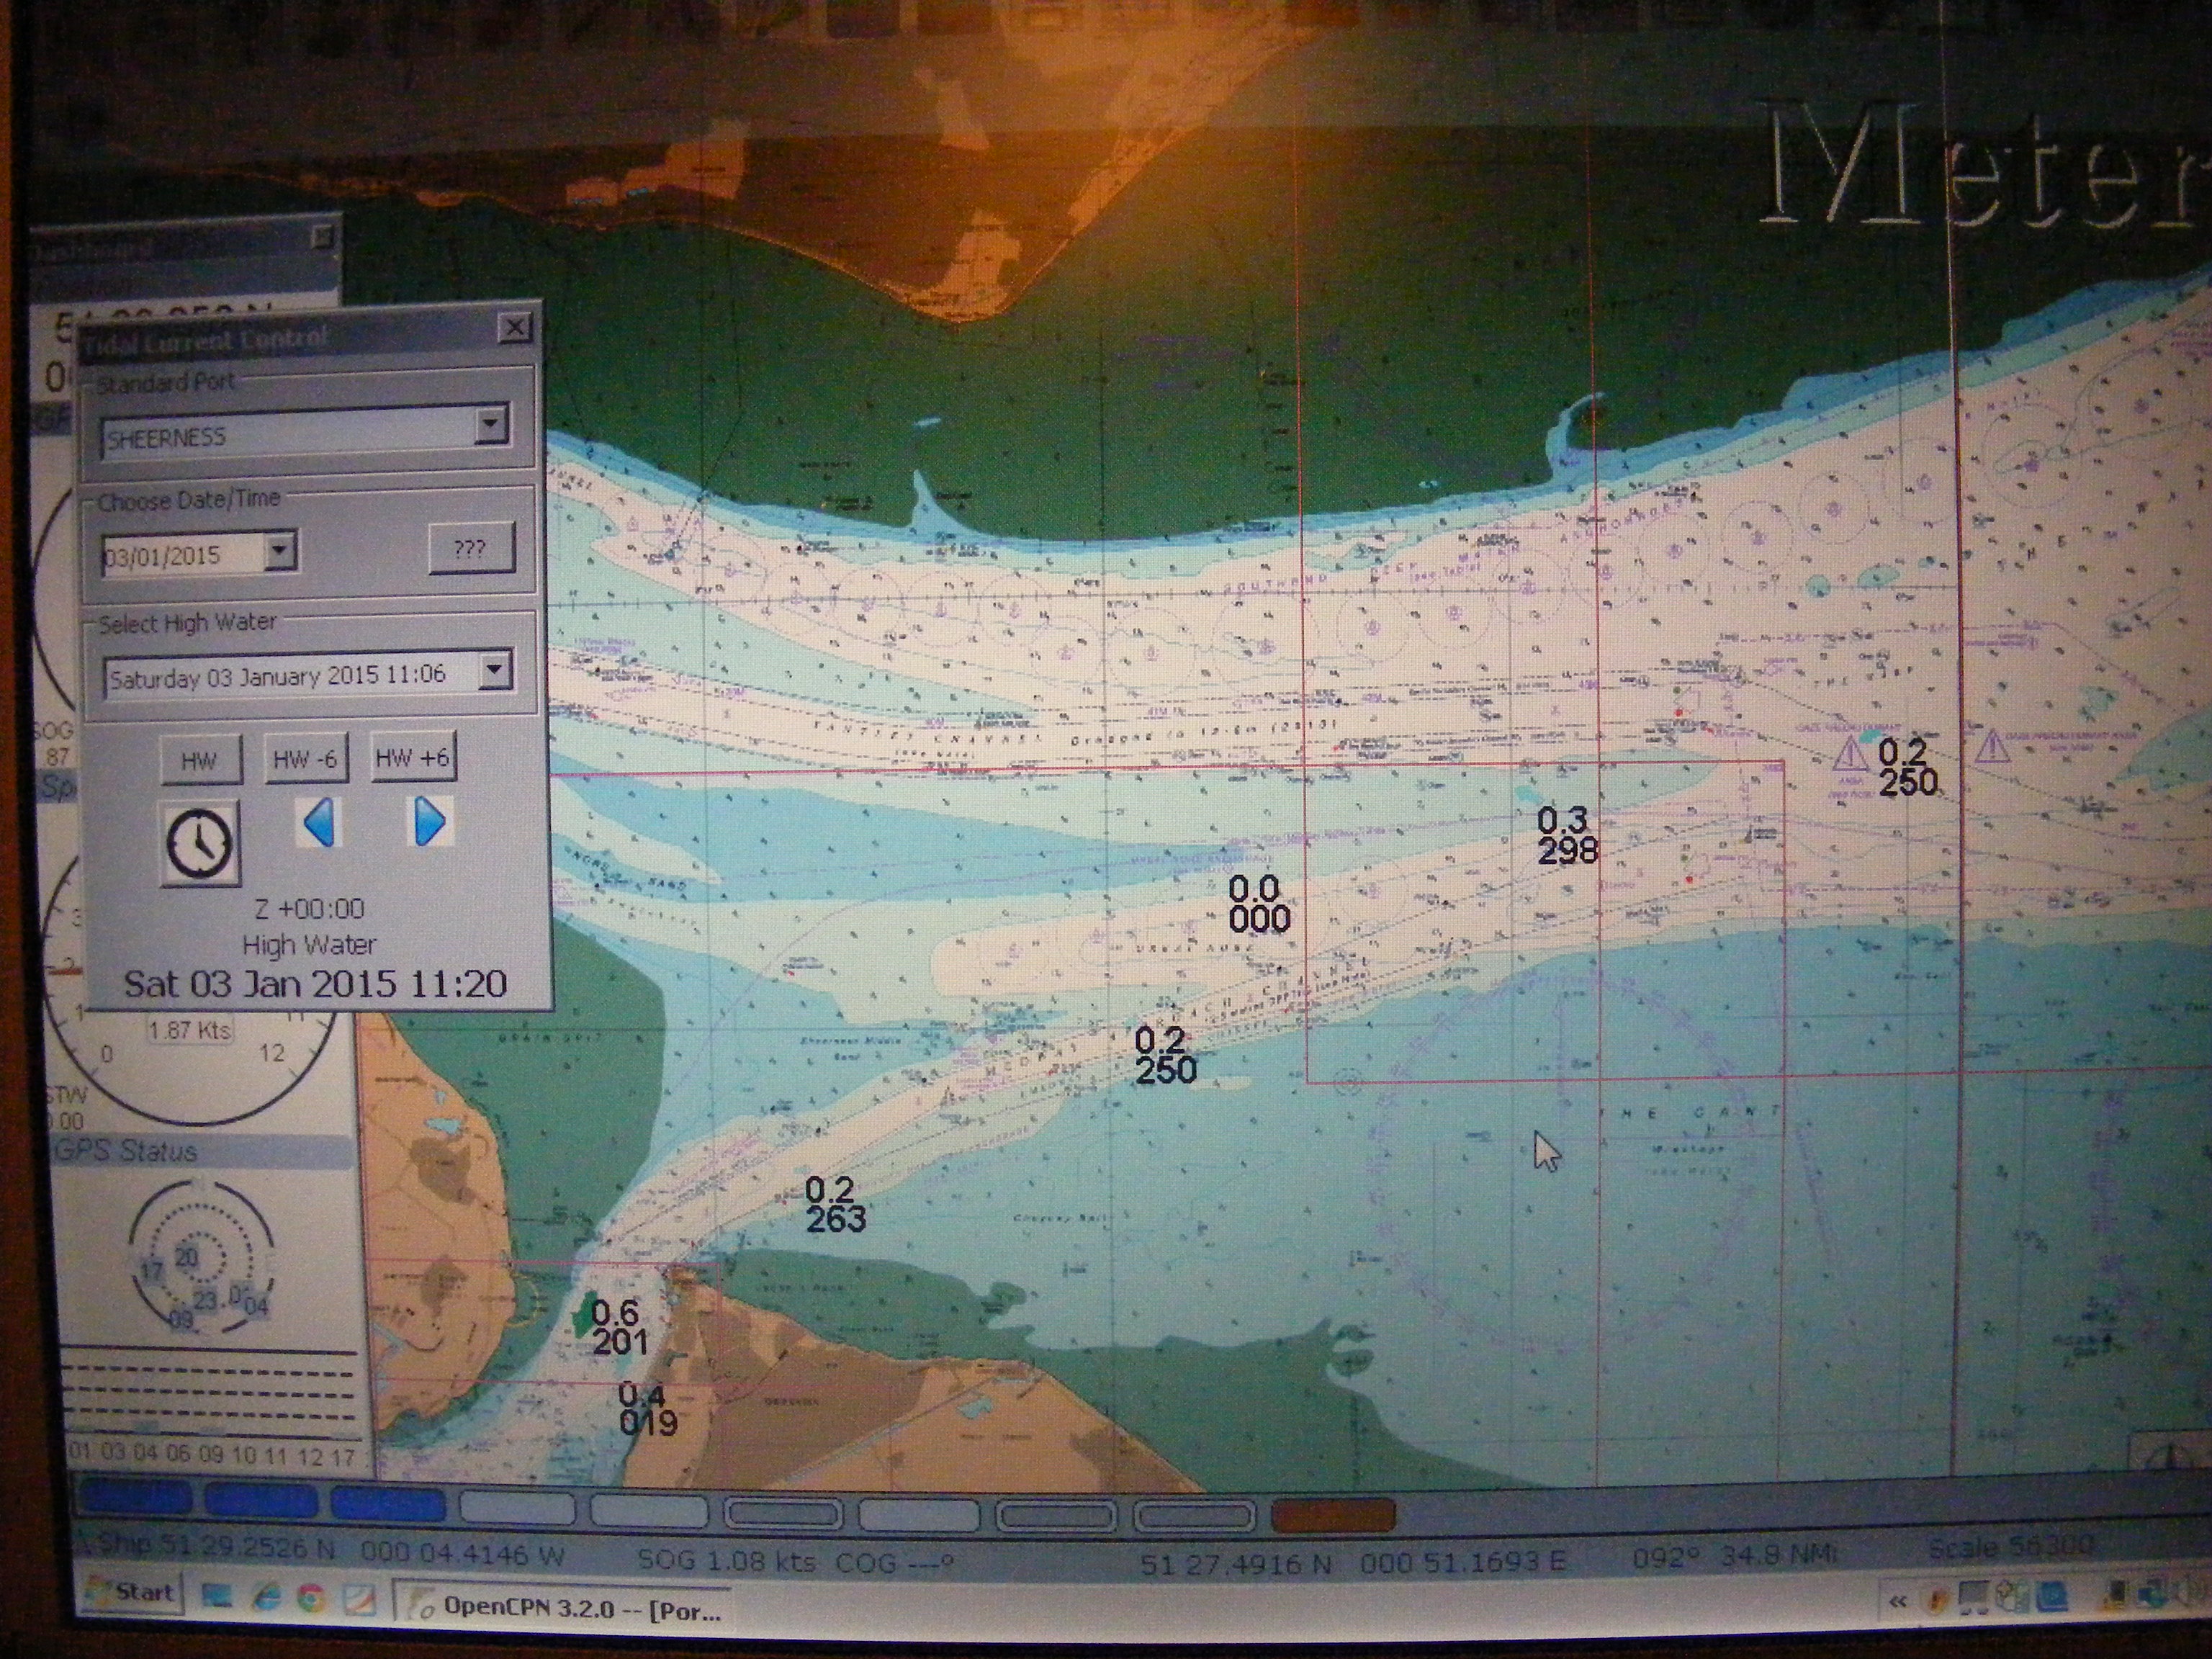The width and height of the screenshot is (2212, 1659).
Task: Step back in time with the left arrow
Action: click(x=318, y=822)
